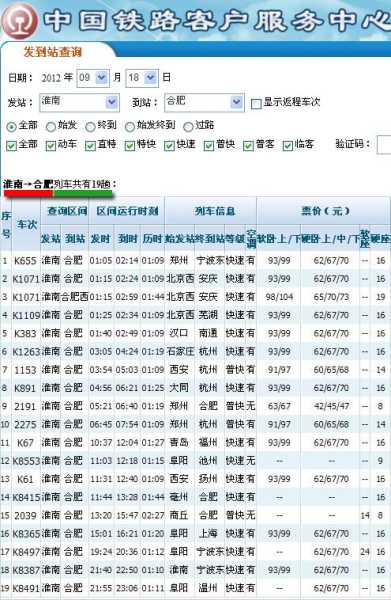Select train number K891
391x600 pixels.
[x=25, y=388]
